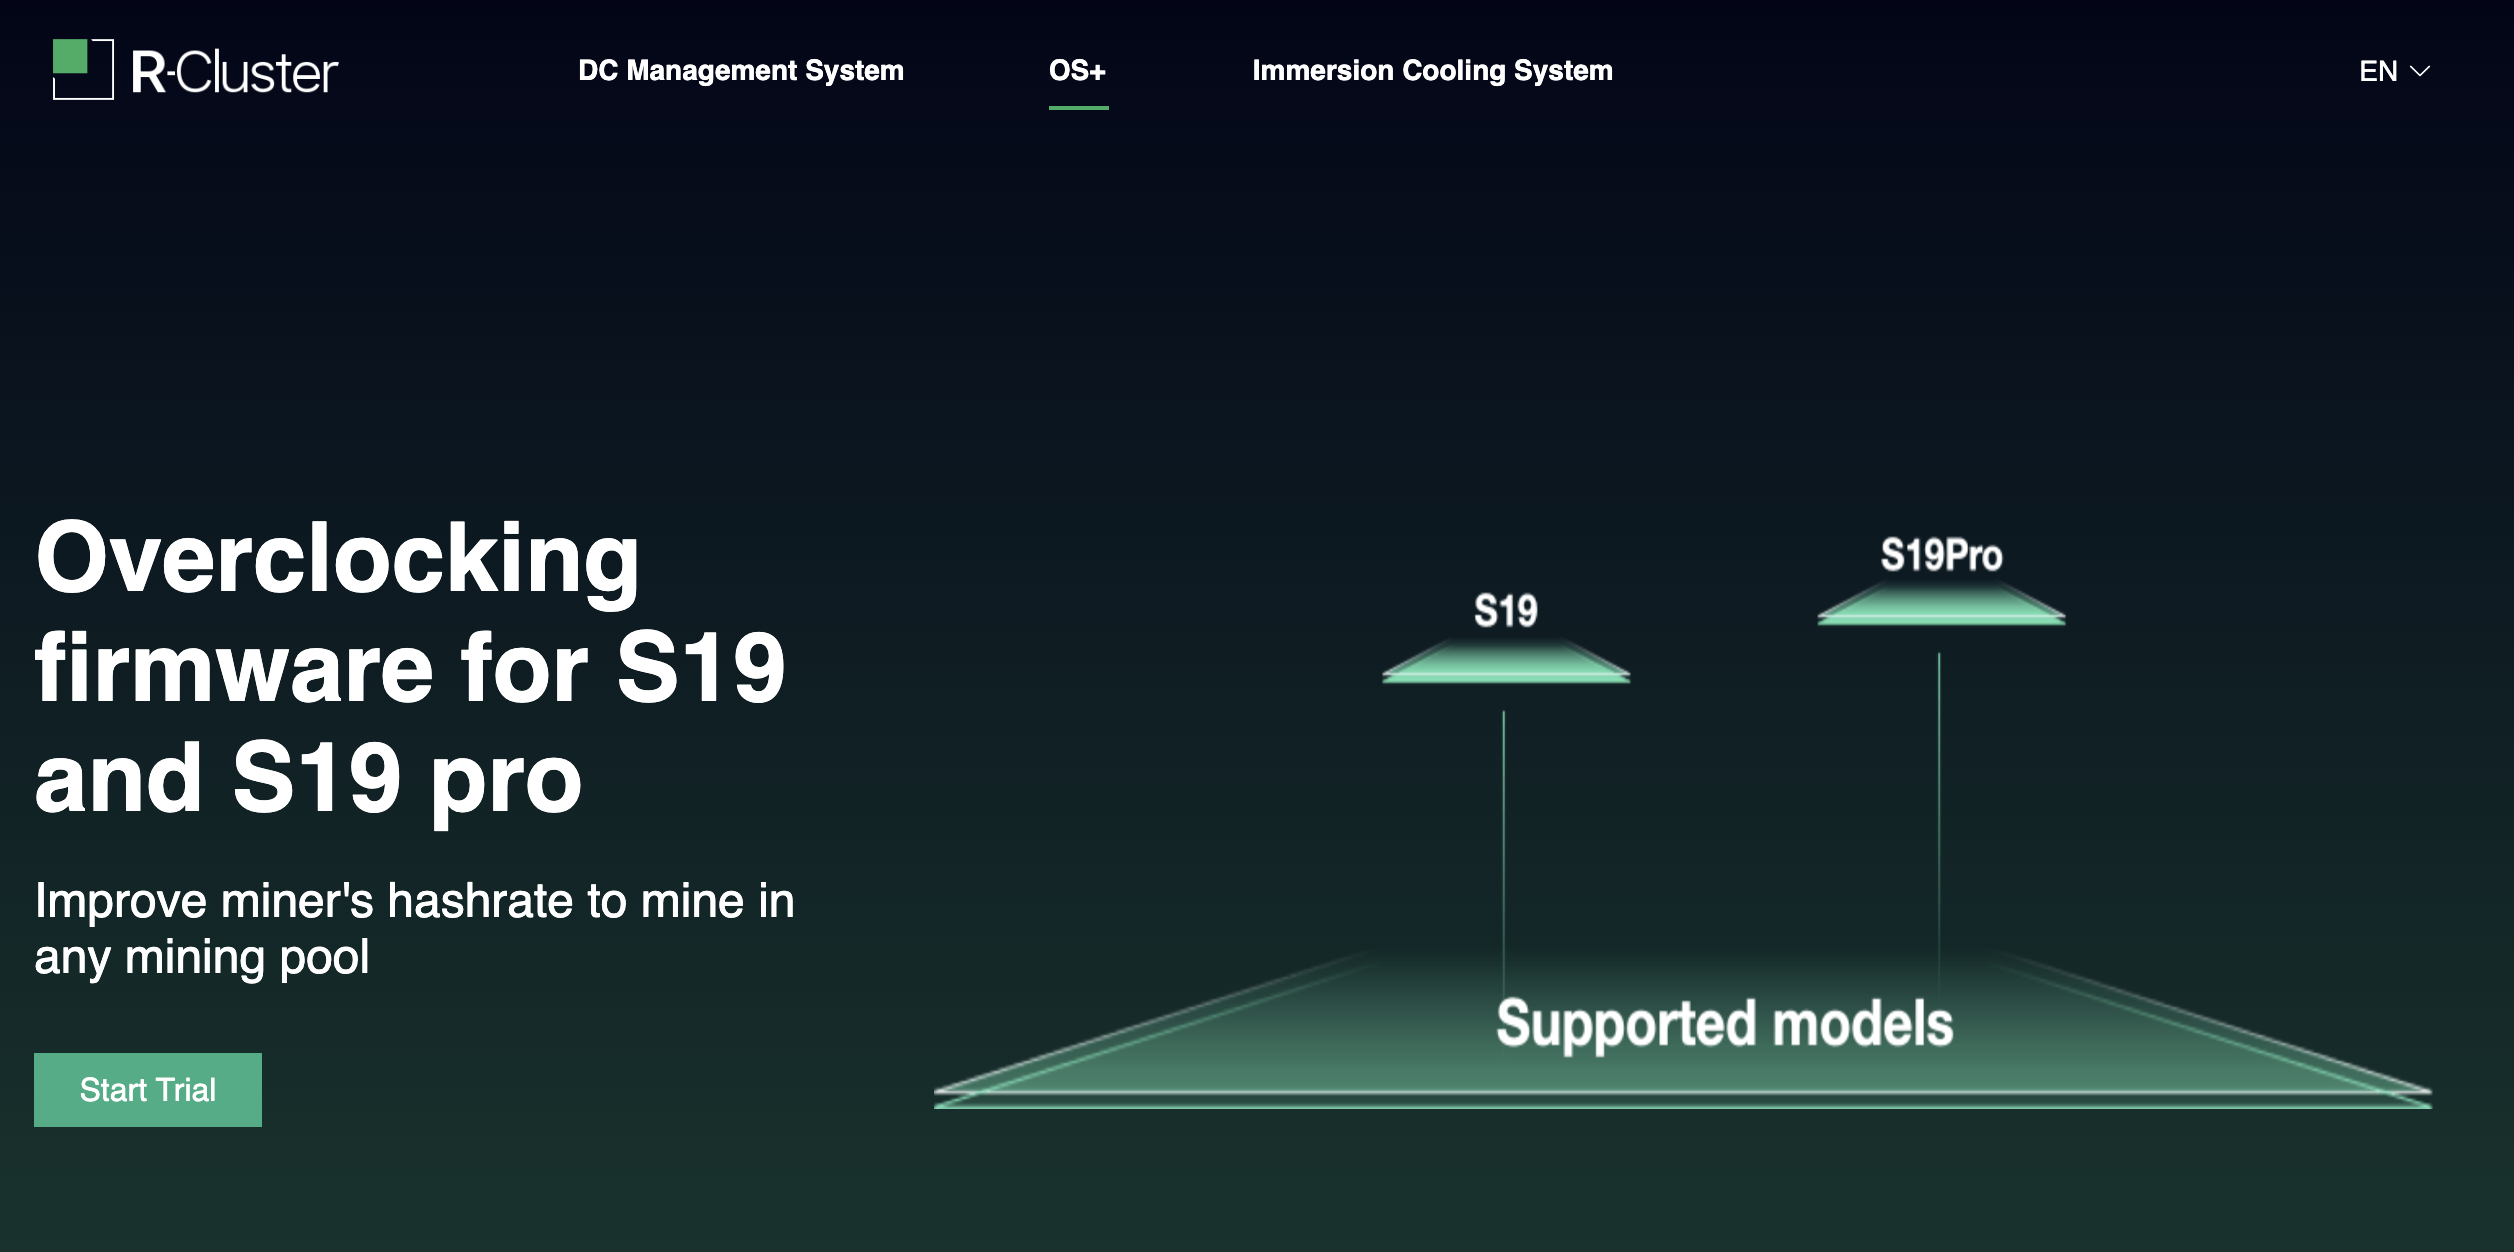Click the green platform under S19Pro
This screenshot has width=2514, height=1252.
coord(1941,608)
